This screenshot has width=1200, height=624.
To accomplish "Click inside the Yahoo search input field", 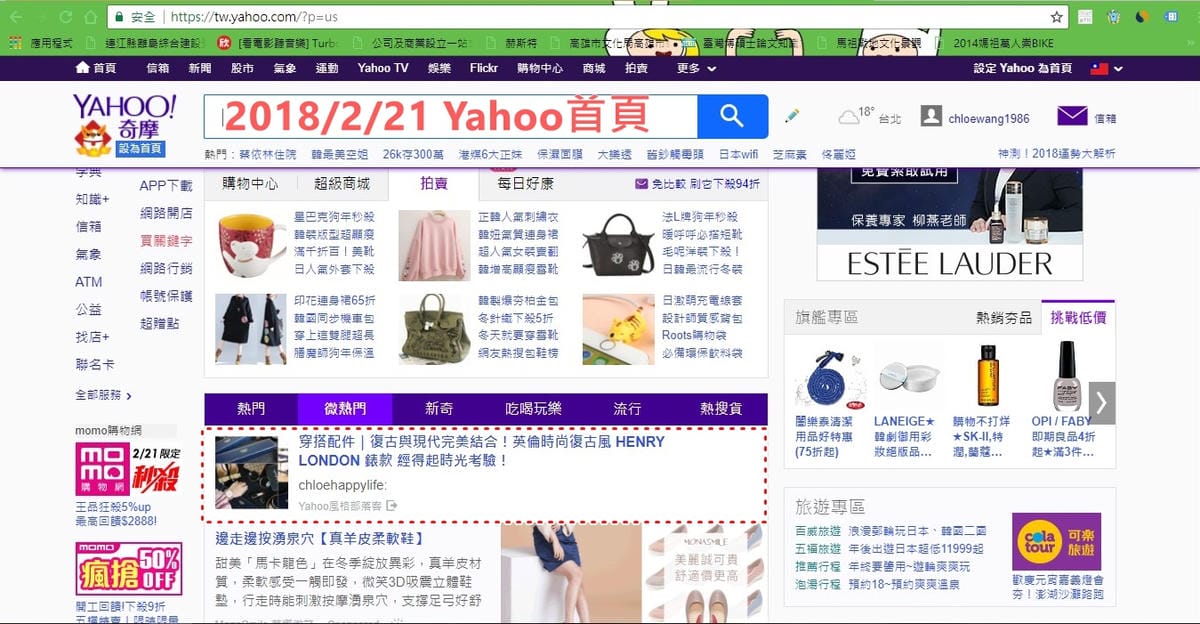I will [450, 117].
